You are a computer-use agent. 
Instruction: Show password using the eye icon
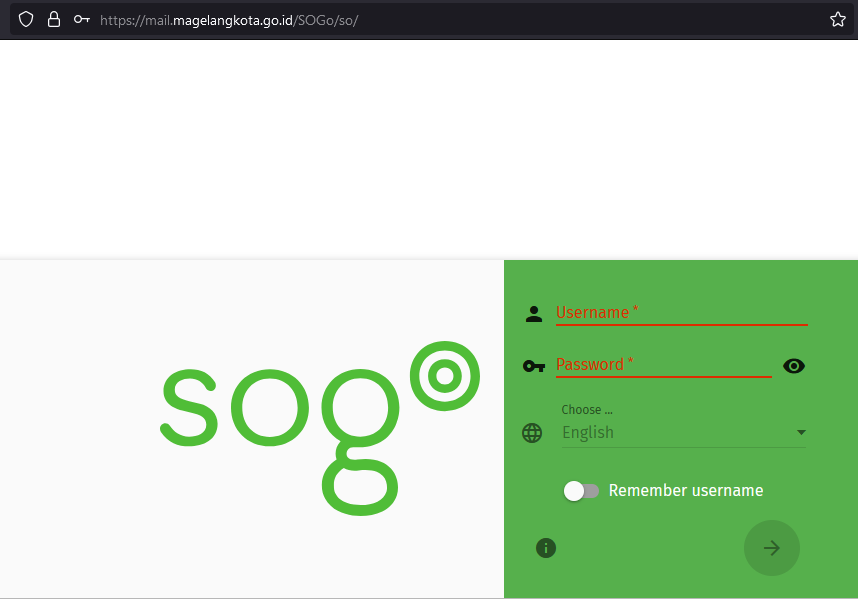794,366
